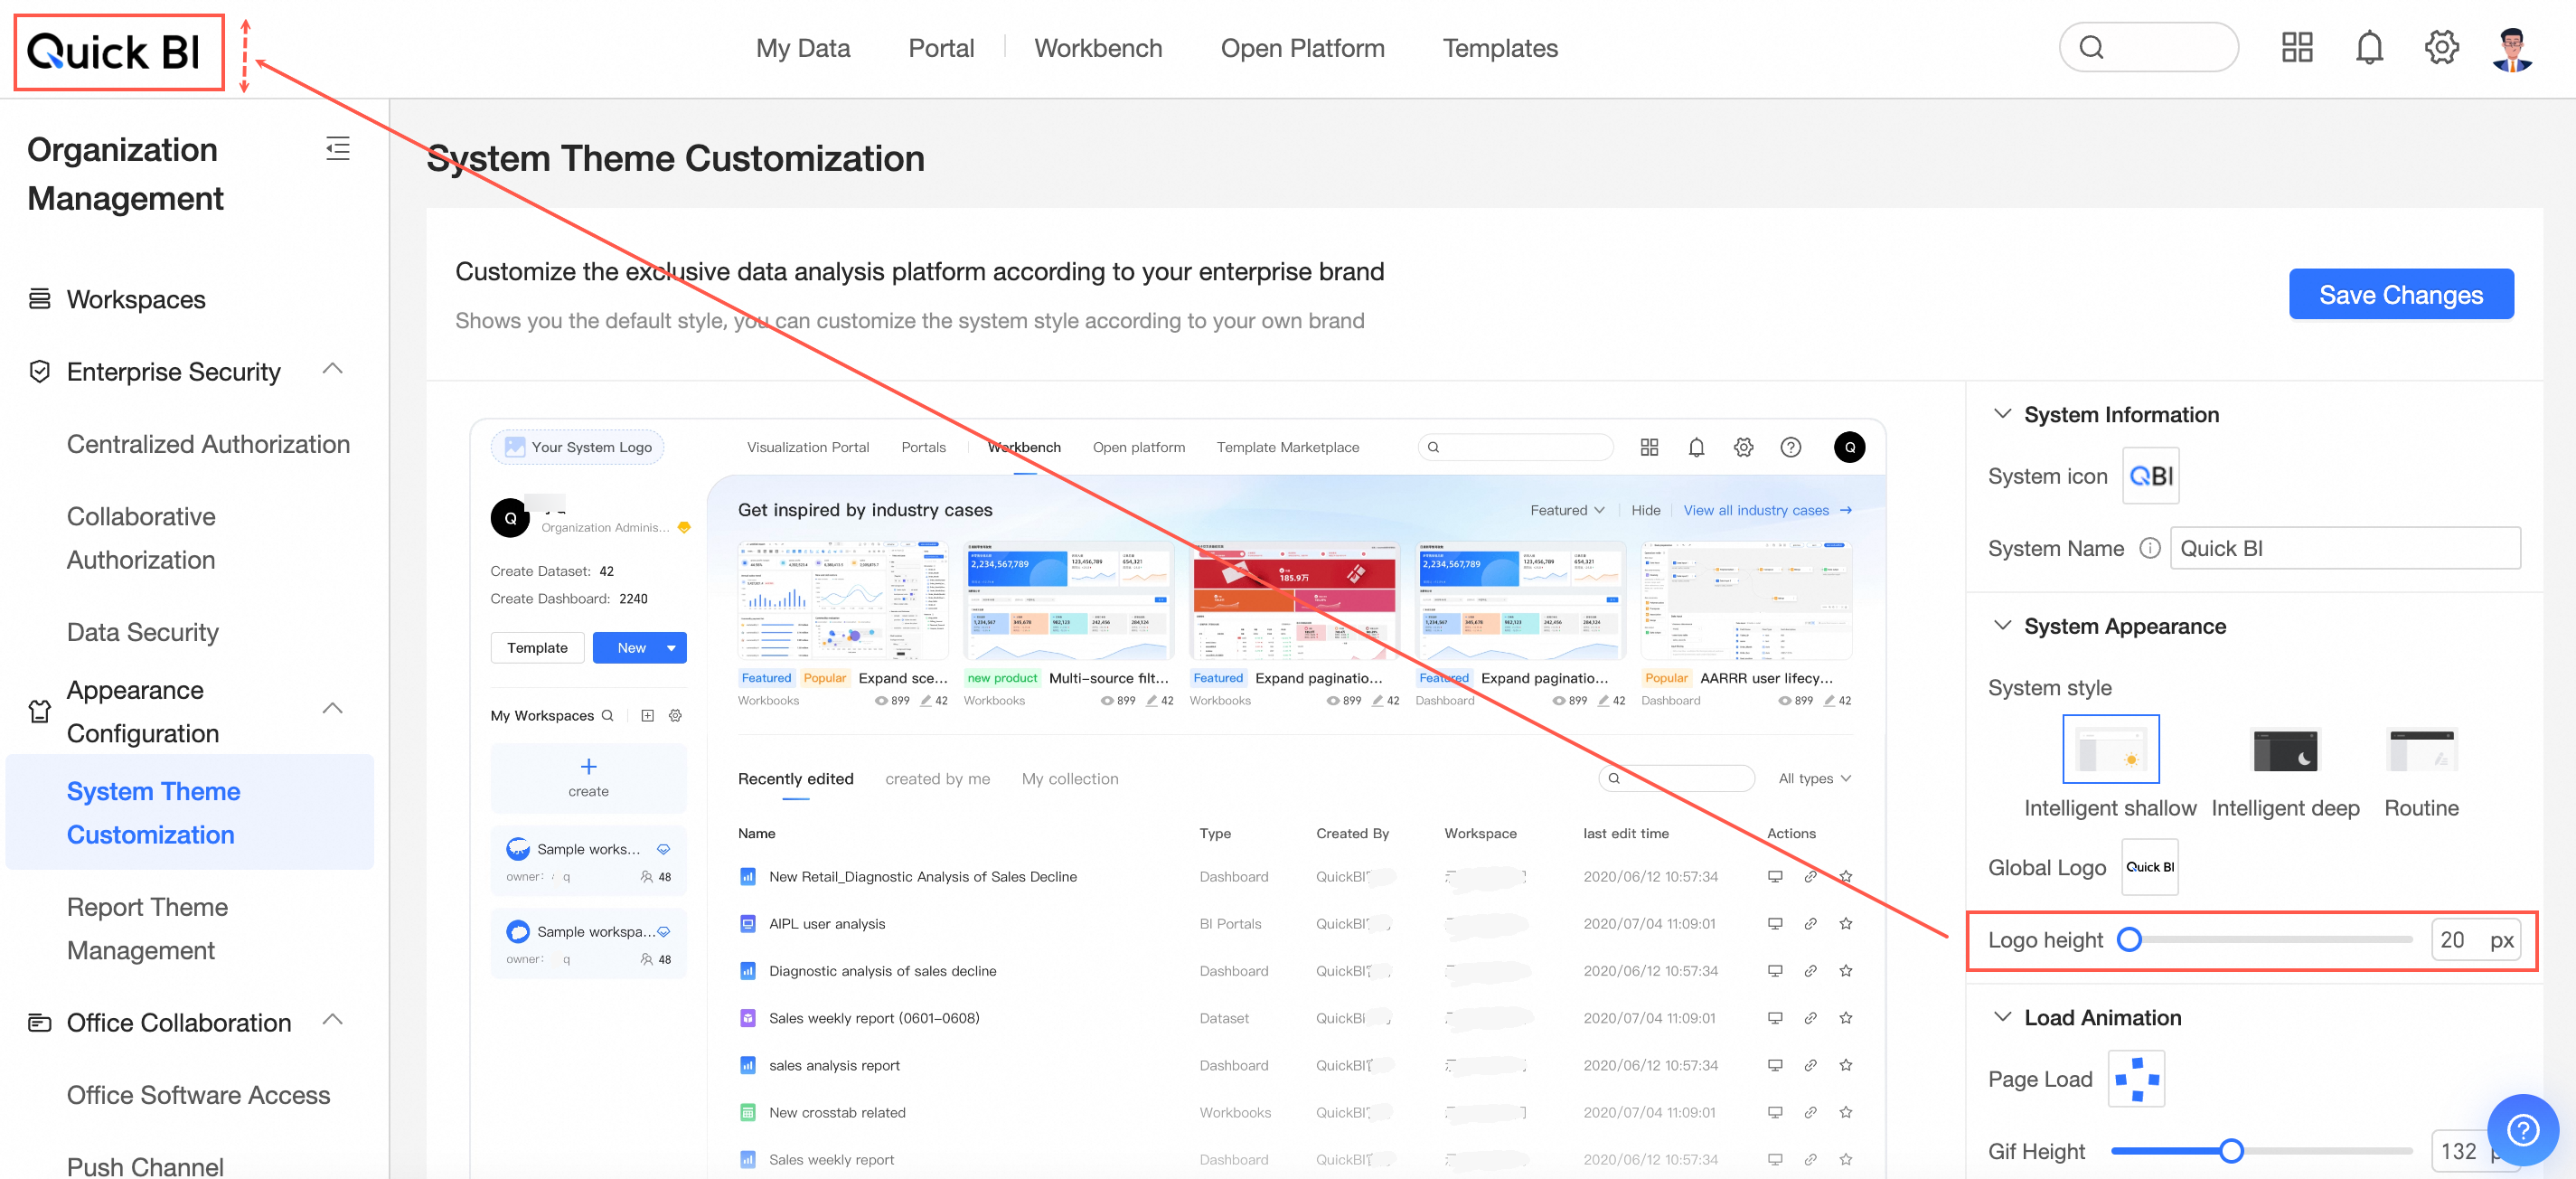Screen dimensions: 2576x1179
Task: Click the top header search box
Action: pyautogui.click(x=2148, y=47)
